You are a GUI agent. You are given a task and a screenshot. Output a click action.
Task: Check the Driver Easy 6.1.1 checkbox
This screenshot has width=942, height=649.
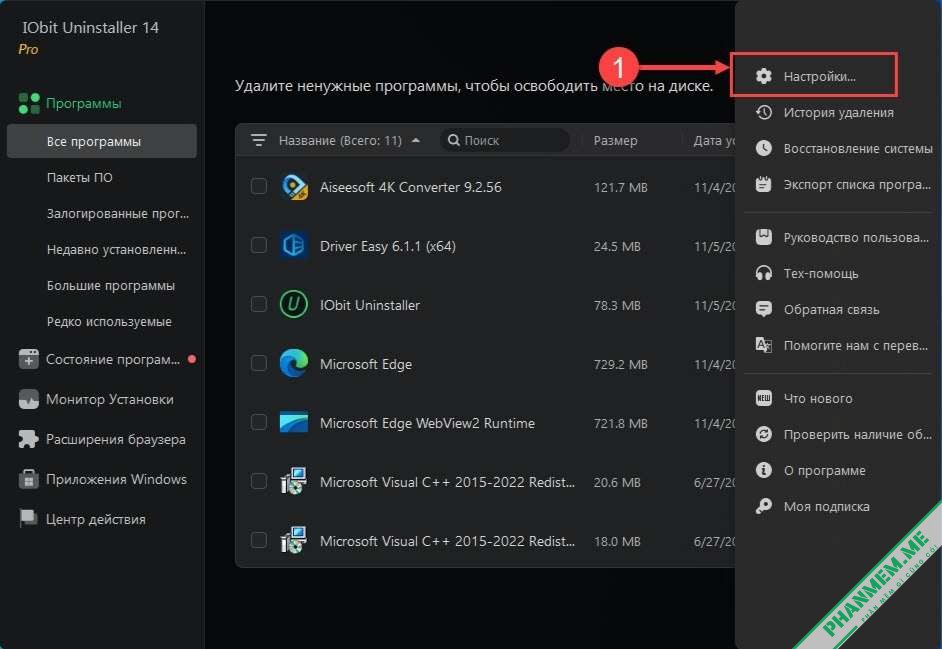[x=259, y=245]
